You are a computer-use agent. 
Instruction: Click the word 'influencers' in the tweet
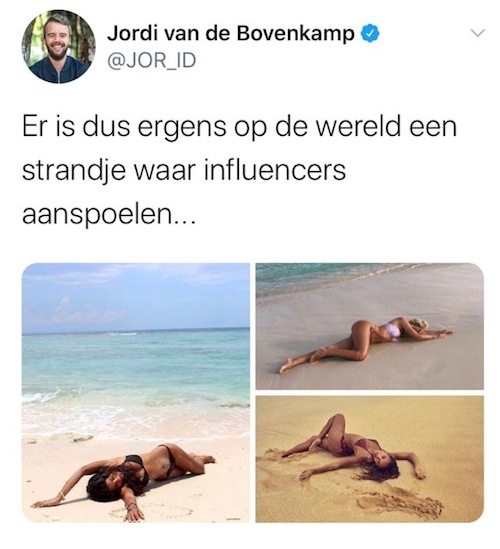pyautogui.click(x=275, y=170)
